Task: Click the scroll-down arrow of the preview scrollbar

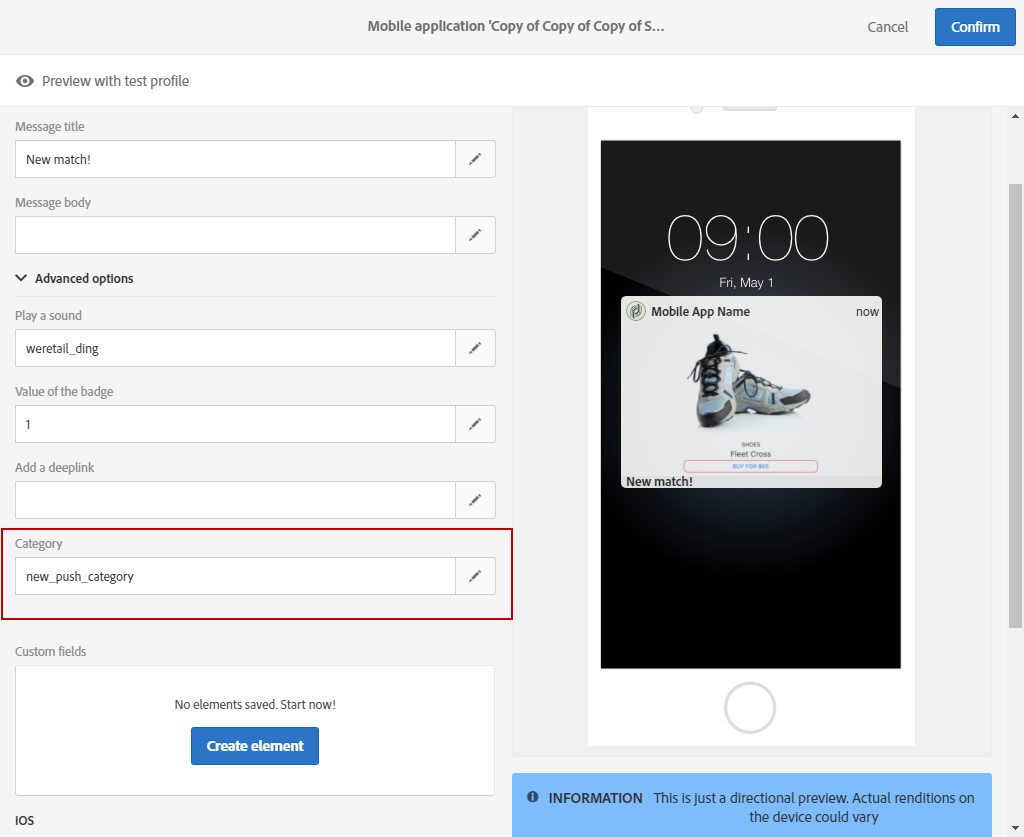Action: (x=1015, y=827)
